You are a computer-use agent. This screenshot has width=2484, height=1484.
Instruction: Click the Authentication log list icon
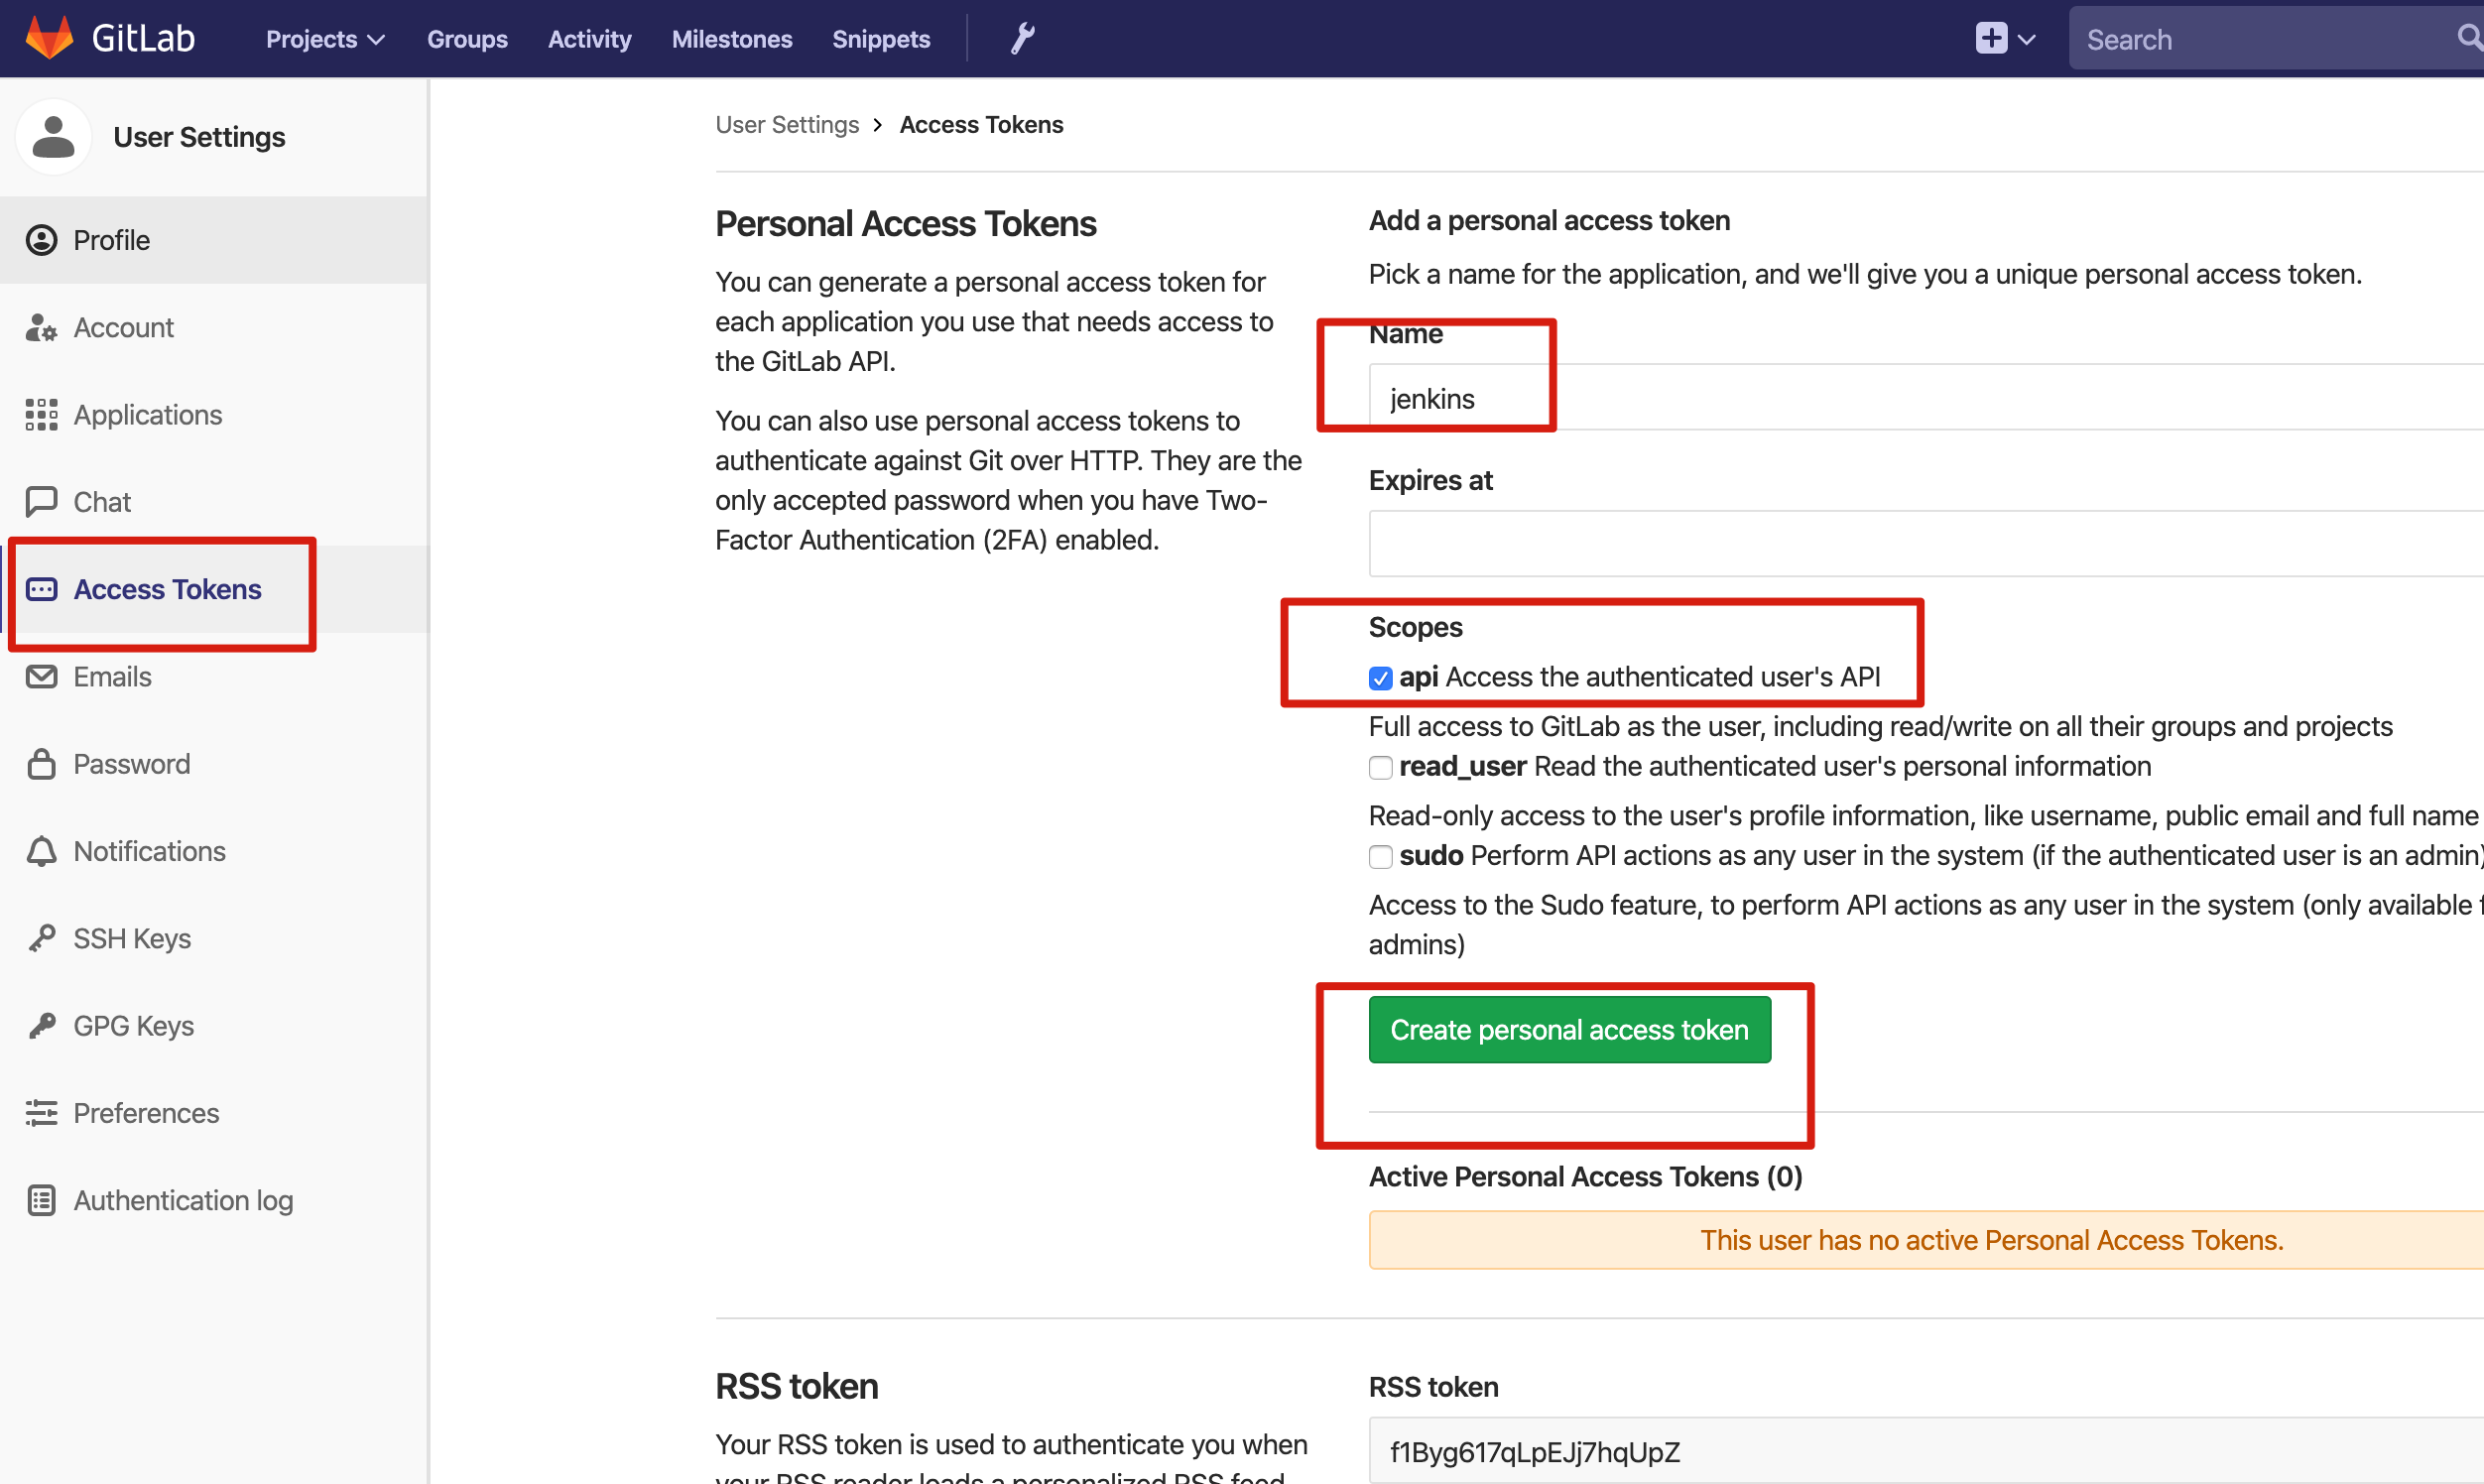point(41,1200)
